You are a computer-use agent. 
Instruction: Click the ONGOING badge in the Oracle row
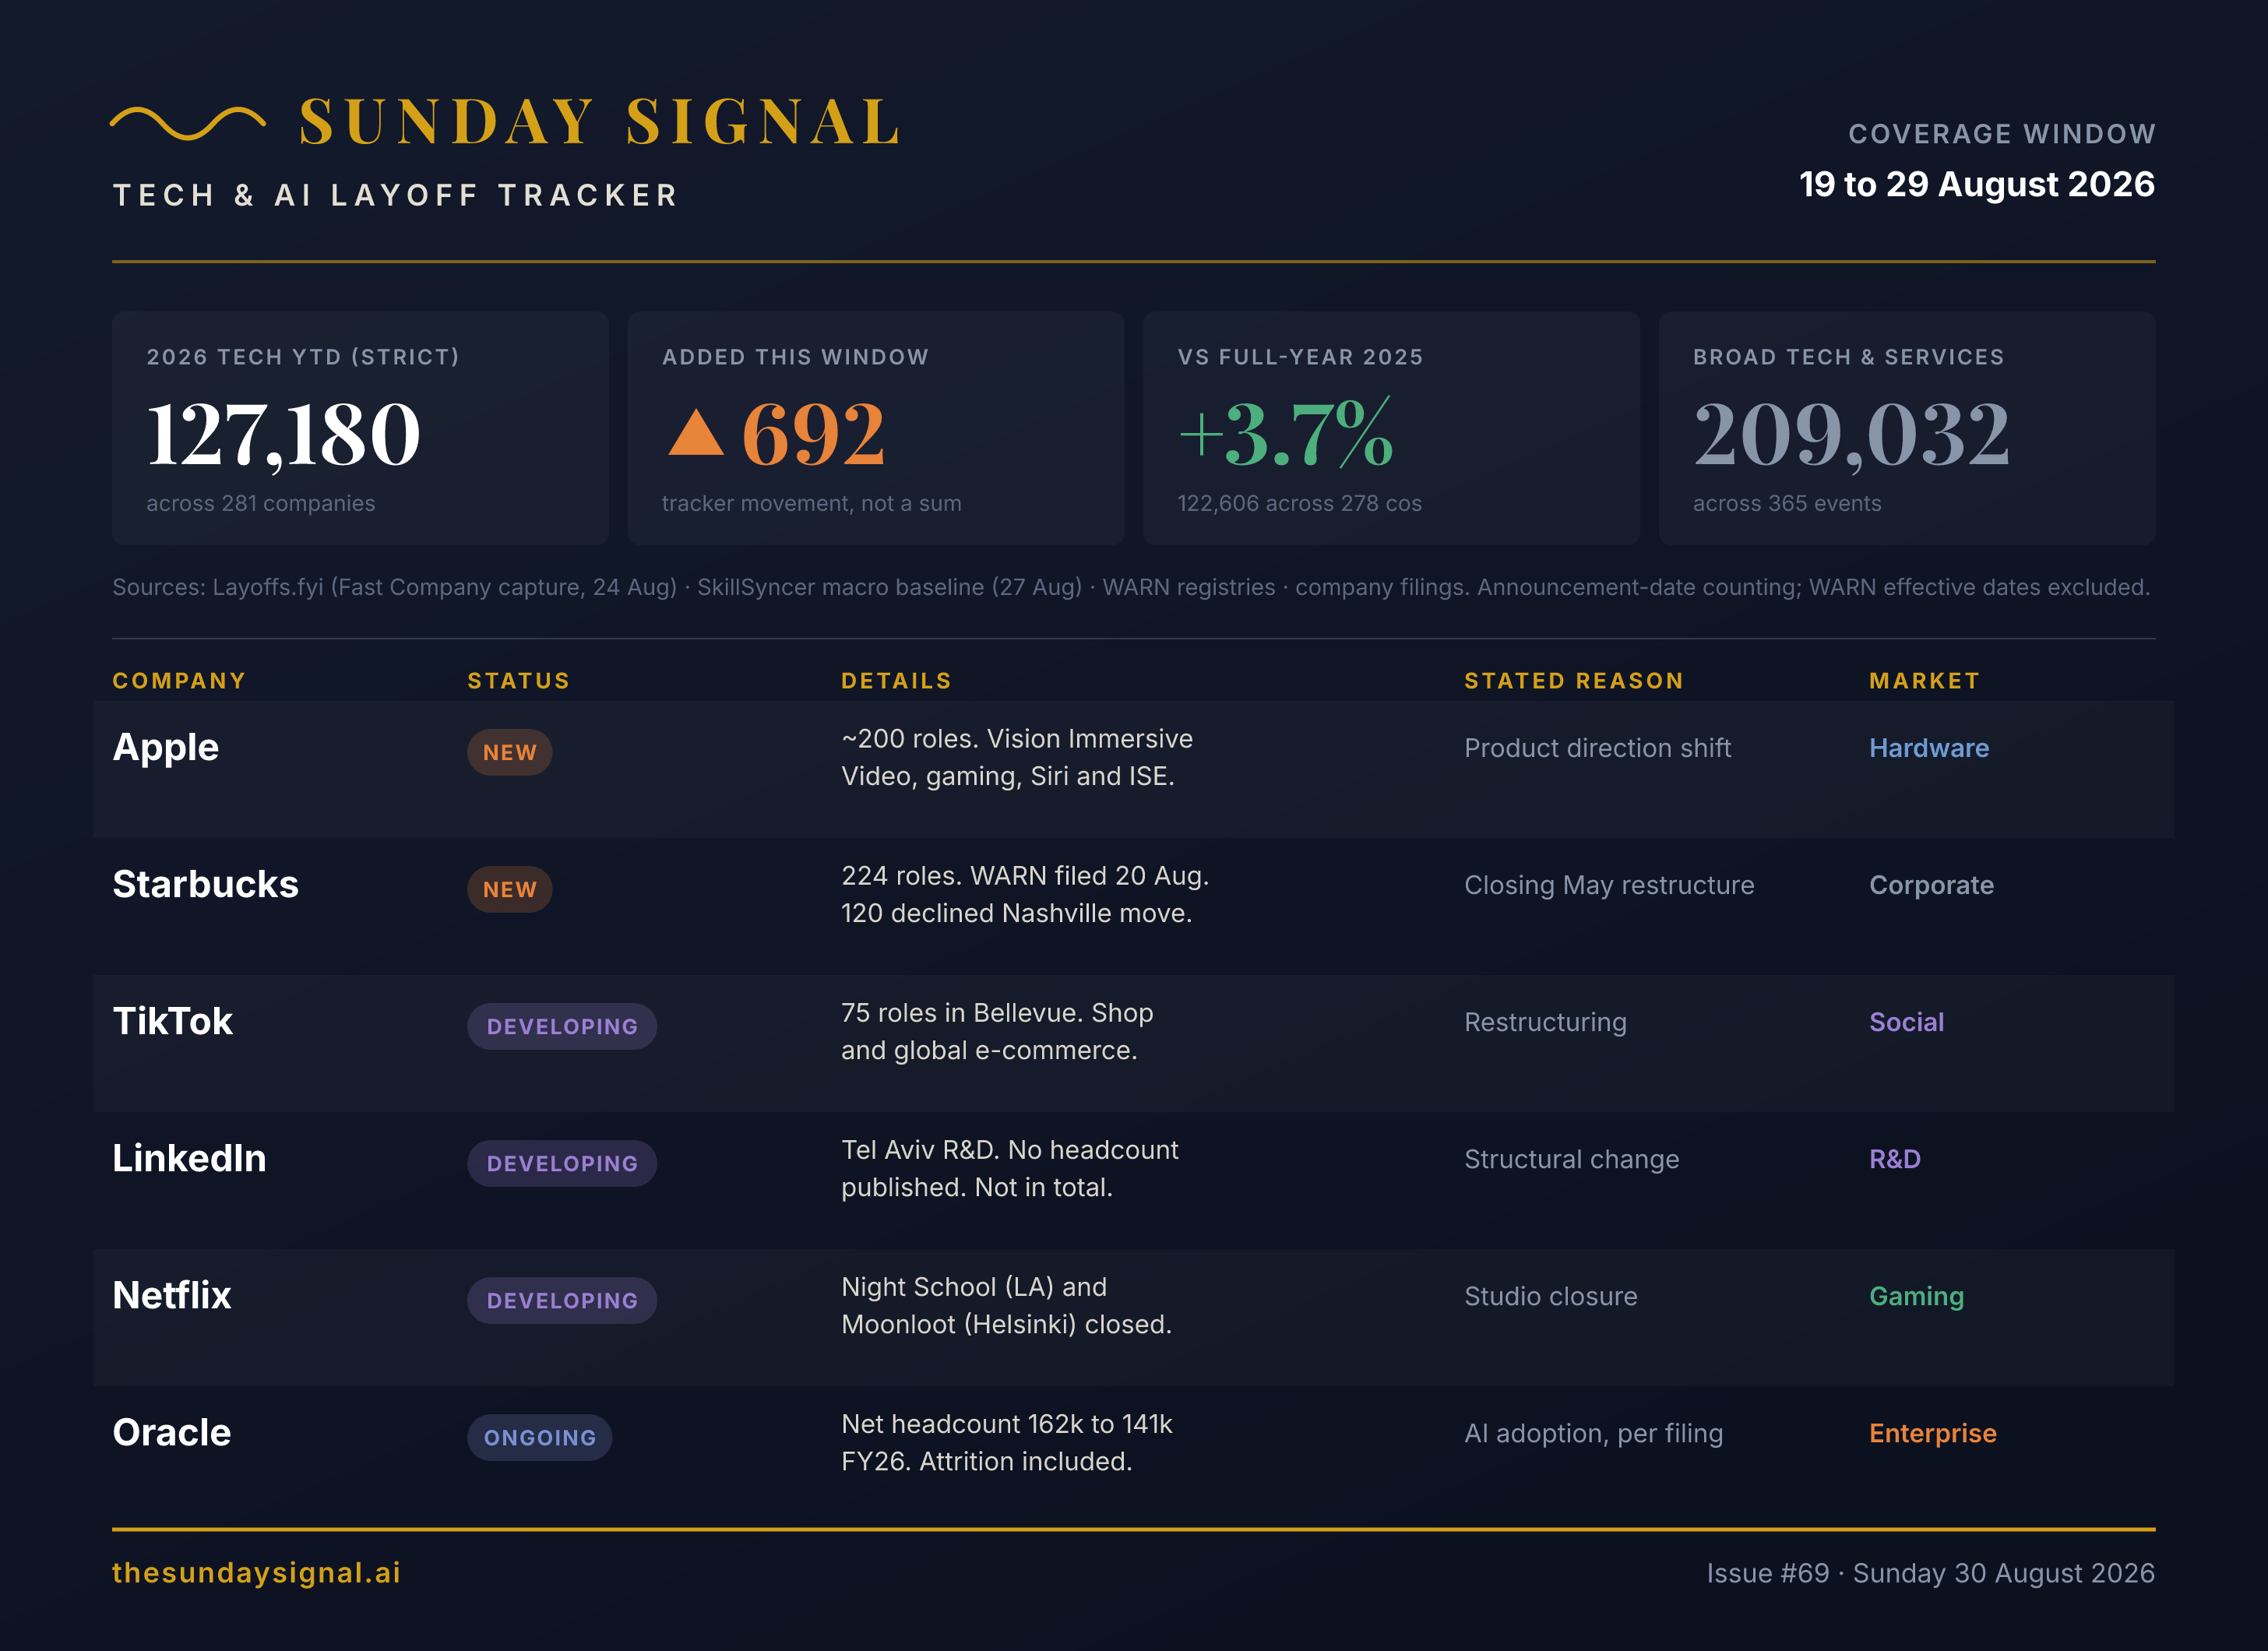540,1437
